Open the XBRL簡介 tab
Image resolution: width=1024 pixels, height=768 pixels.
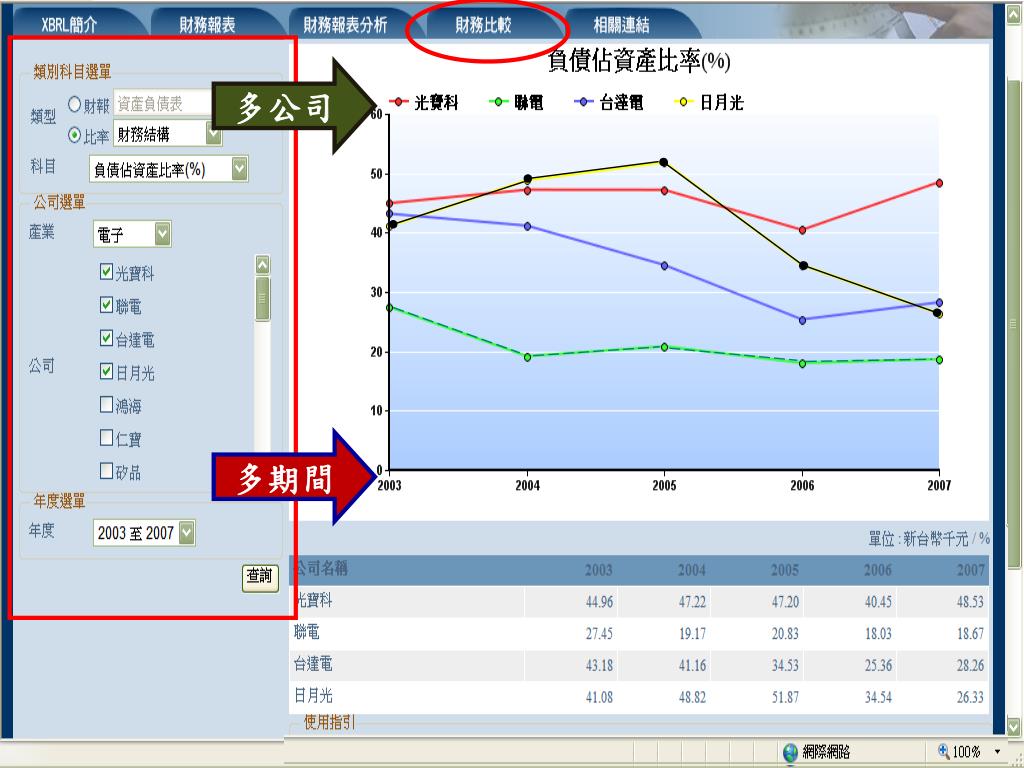69,25
